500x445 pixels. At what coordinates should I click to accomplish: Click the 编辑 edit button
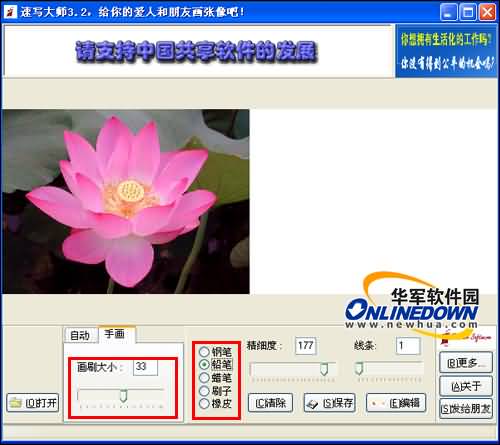396,403
